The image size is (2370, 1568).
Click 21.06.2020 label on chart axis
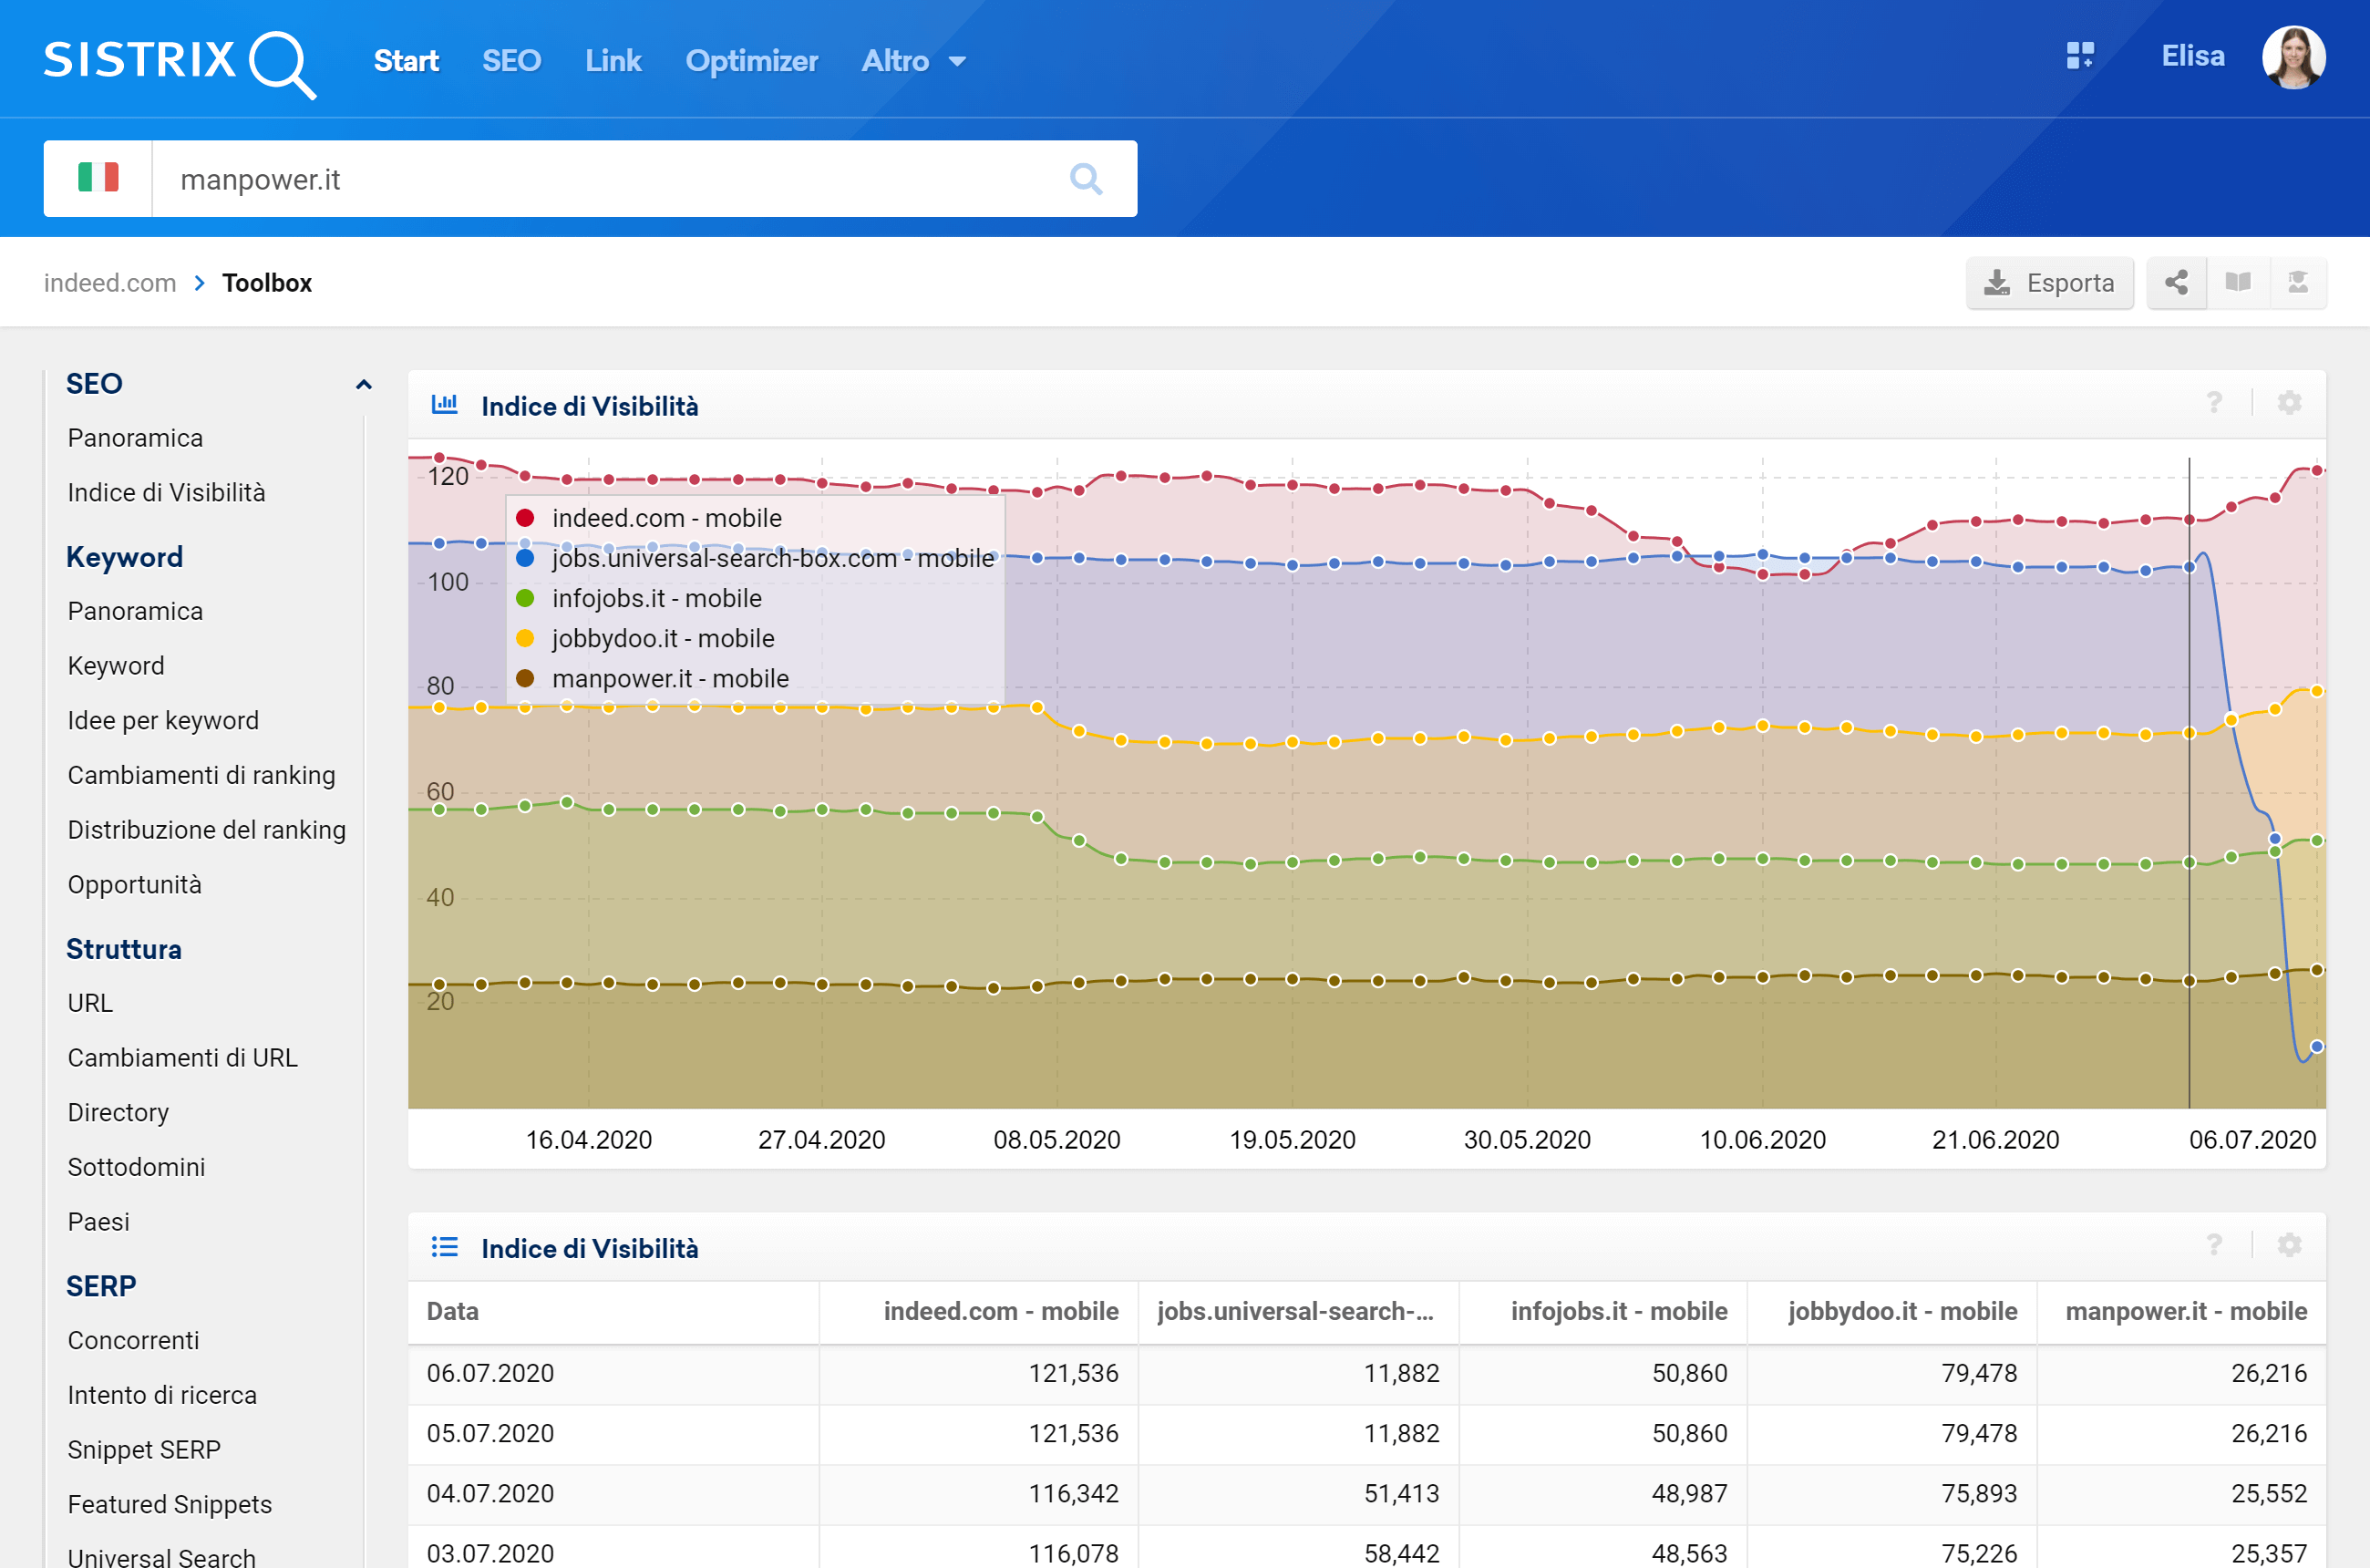click(x=1995, y=1140)
